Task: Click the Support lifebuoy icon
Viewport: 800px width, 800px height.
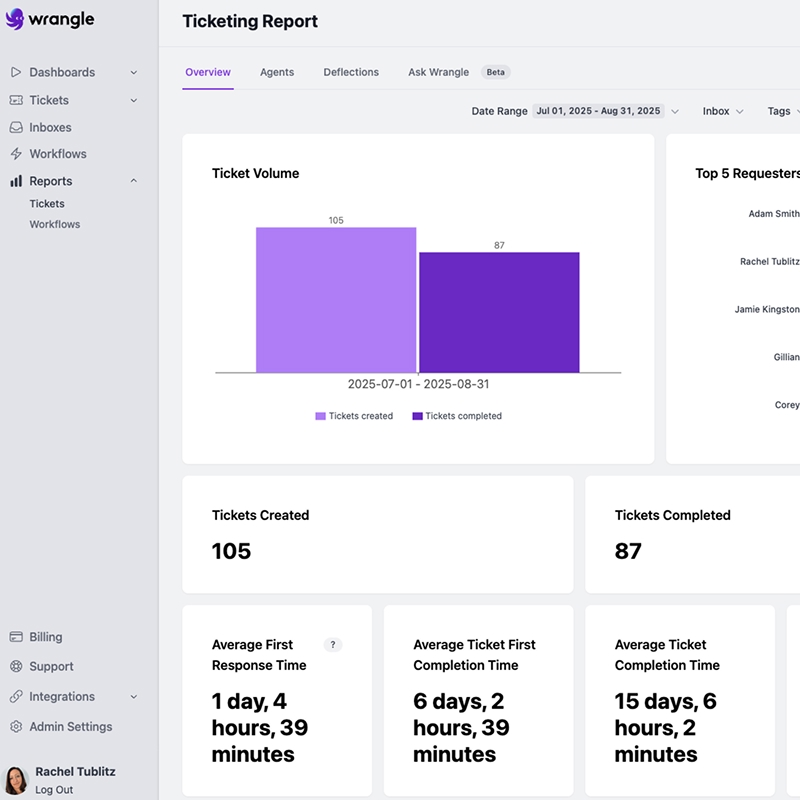Action: 16,667
